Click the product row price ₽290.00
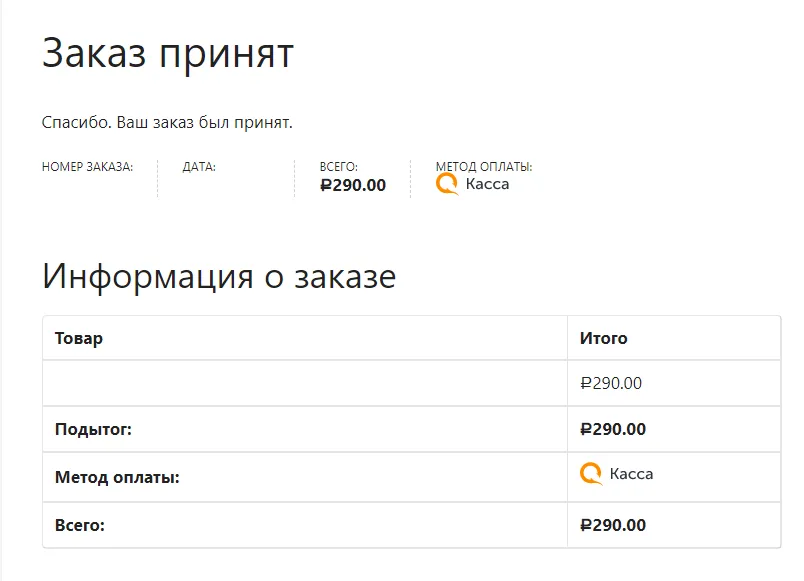 coord(611,384)
